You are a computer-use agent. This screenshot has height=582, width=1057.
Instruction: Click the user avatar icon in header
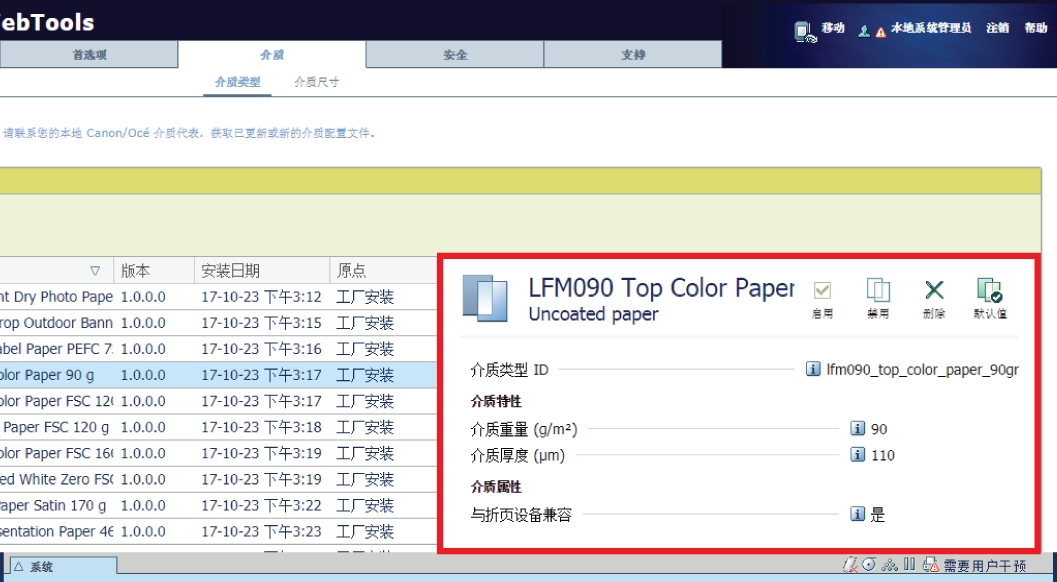[864, 31]
